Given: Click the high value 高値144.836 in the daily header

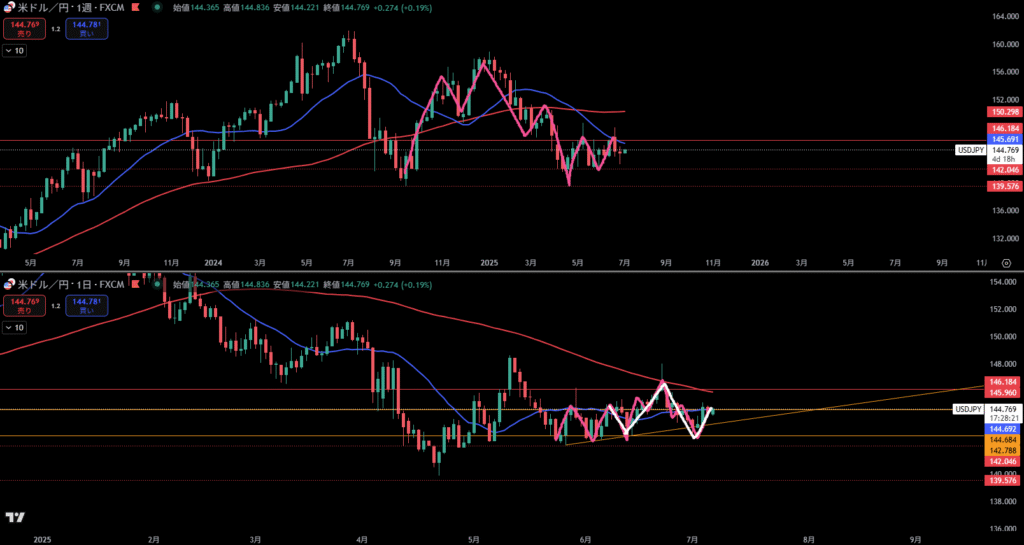Looking at the screenshot, I should point(244,285).
